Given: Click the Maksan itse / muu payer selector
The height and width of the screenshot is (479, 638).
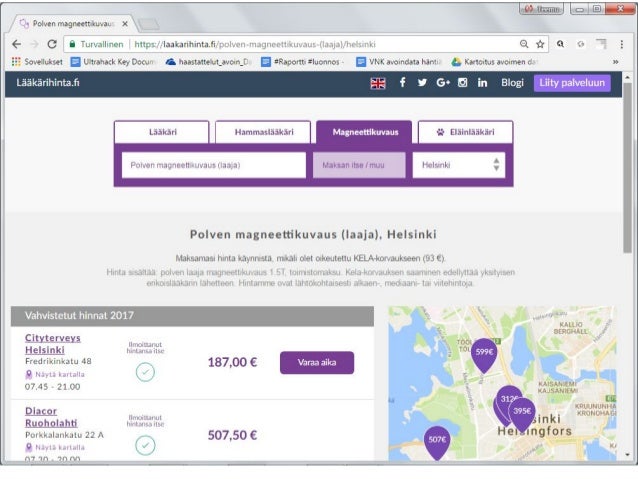Looking at the screenshot, I should [359, 165].
